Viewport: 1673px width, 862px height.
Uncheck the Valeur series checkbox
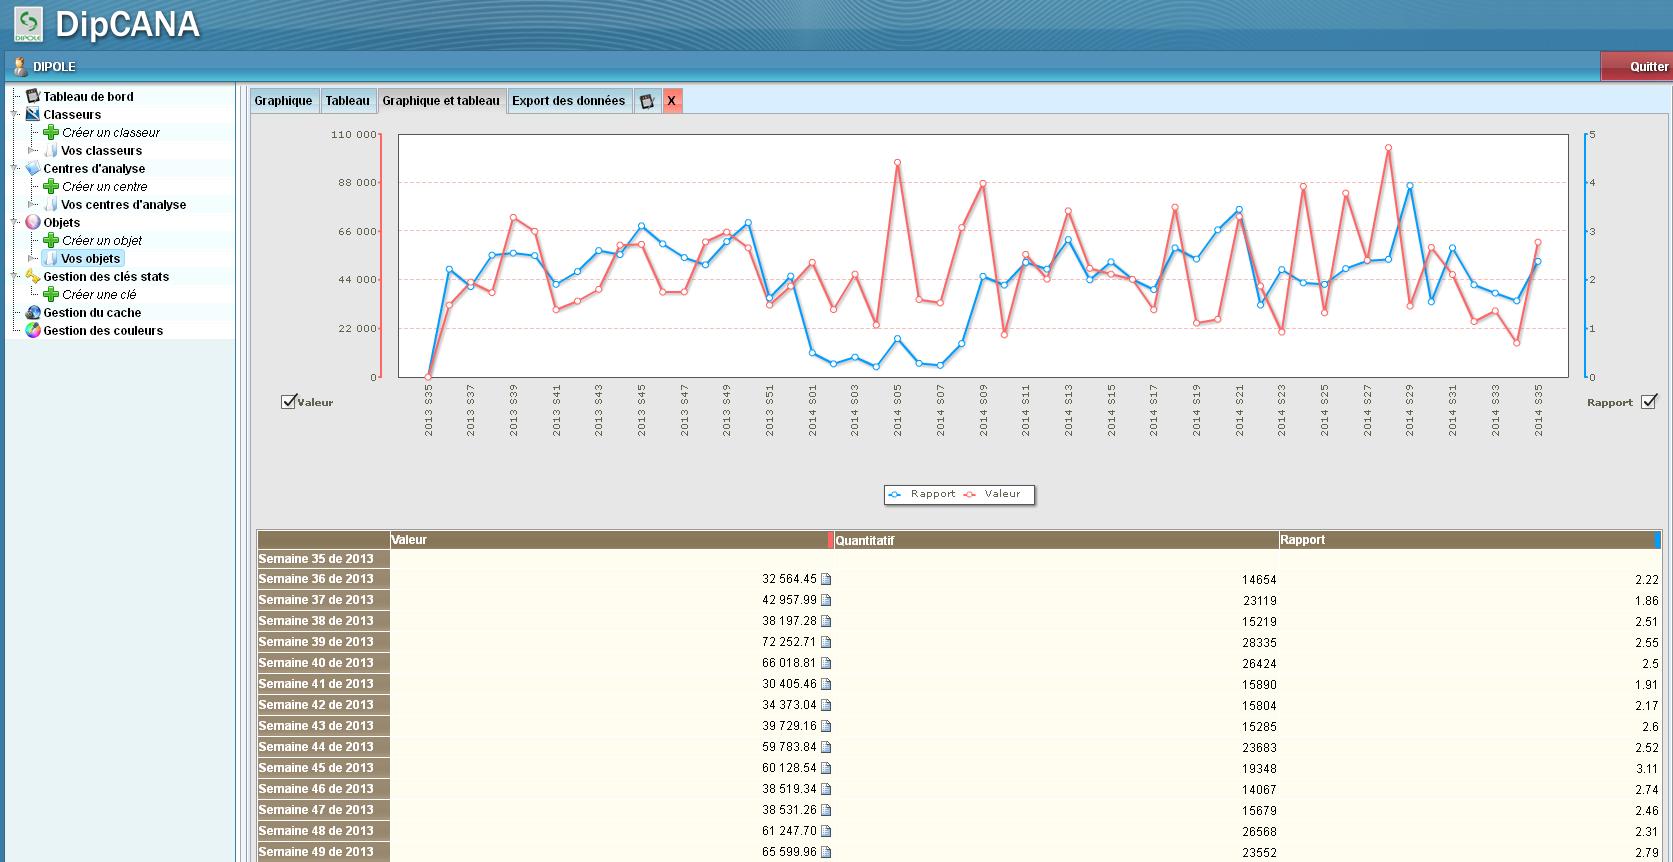click(x=289, y=402)
